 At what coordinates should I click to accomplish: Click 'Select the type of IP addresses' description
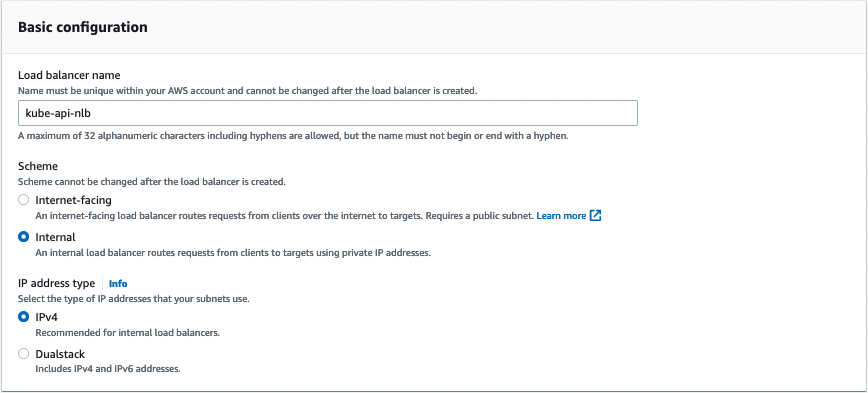point(134,299)
